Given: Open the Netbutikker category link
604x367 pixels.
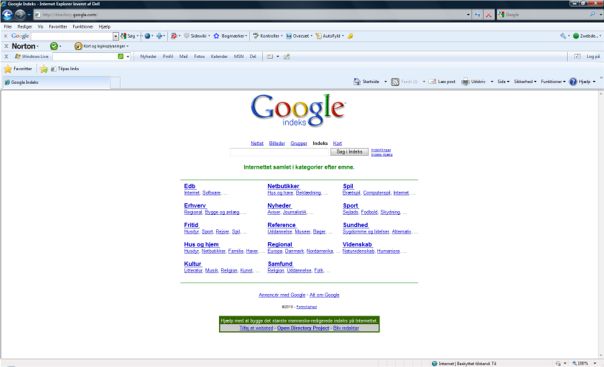Looking at the screenshot, I should pyautogui.click(x=283, y=186).
